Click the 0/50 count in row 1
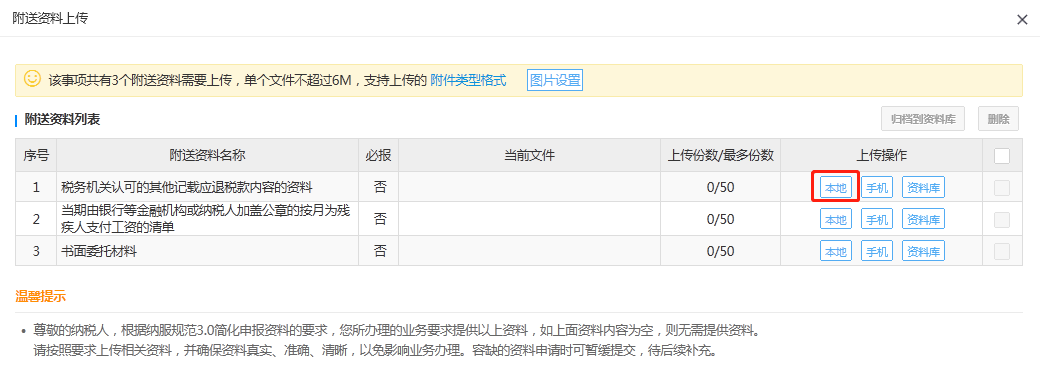The image size is (1040, 370). [720, 188]
